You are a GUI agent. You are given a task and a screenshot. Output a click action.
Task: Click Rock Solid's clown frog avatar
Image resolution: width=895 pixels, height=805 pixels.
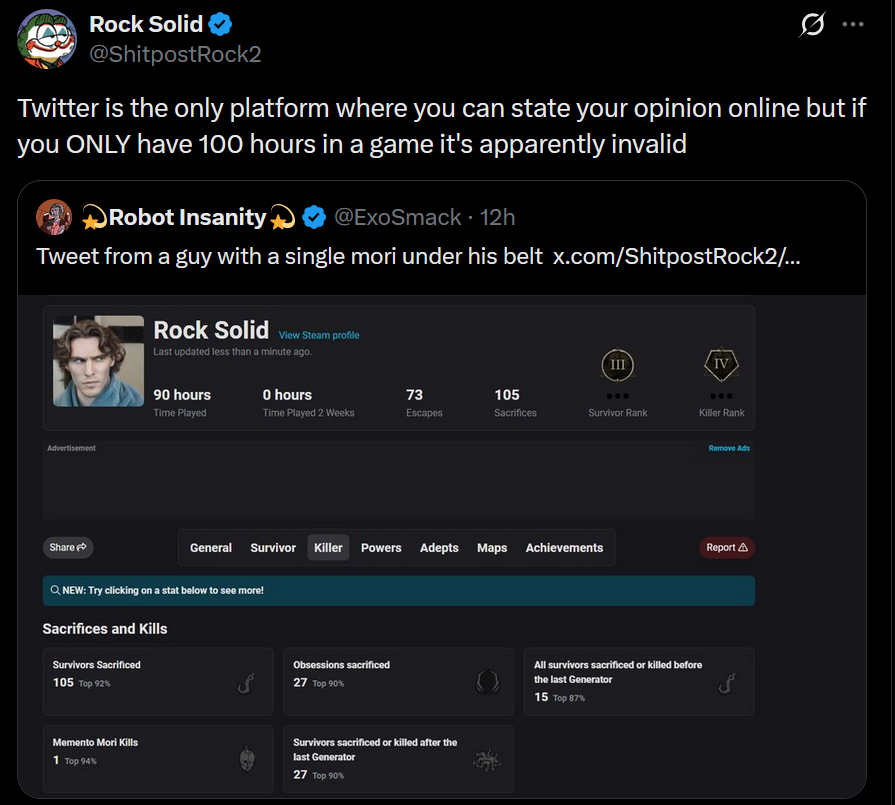click(47, 39)
